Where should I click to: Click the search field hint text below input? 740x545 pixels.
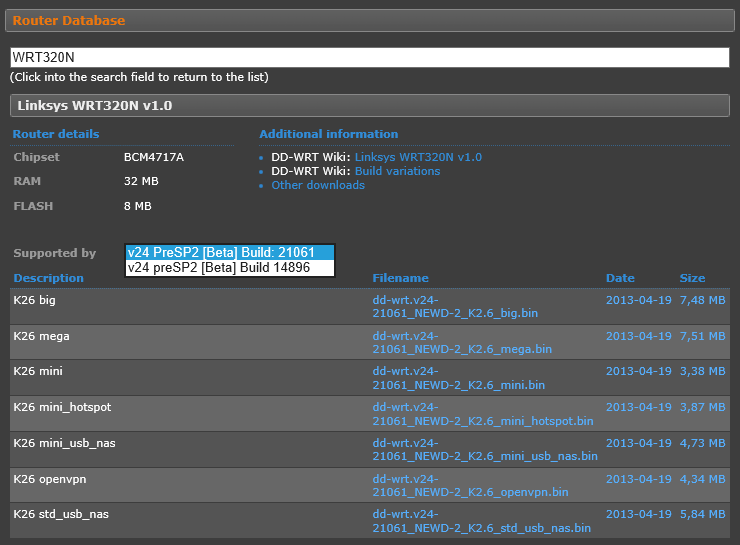139,77
